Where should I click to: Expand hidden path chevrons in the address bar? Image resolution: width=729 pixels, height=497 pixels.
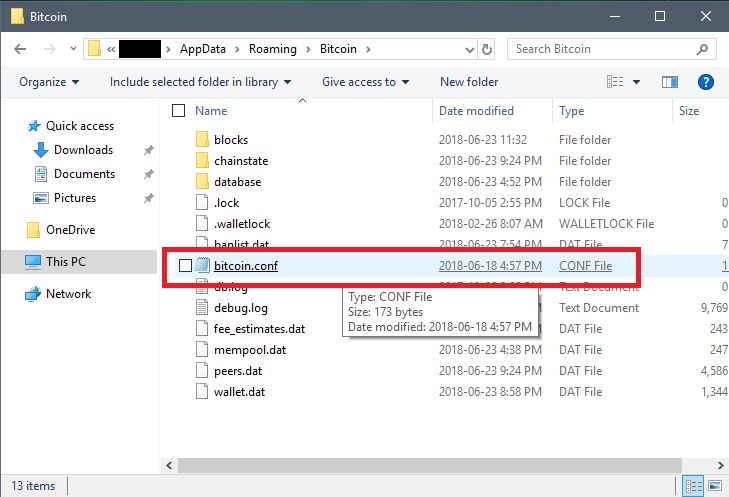pos(111,49)
